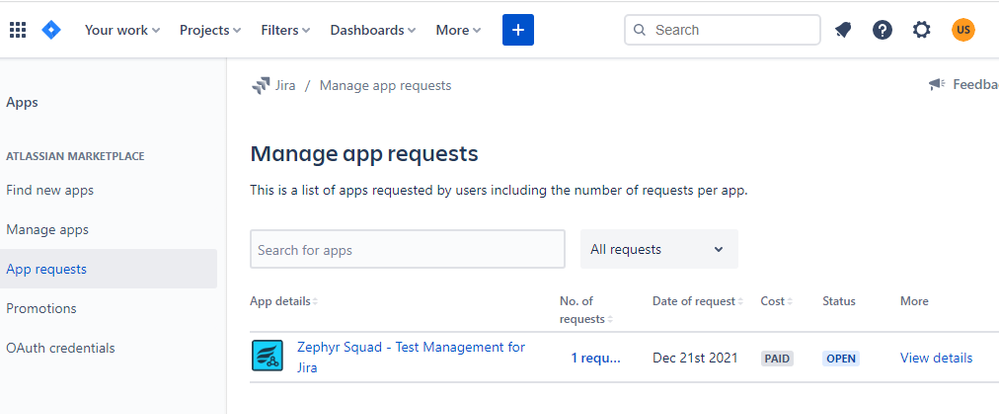This screenshot has height=414, width=999.
Task: Open the app switcher grid icon
Action: [18, 30]
